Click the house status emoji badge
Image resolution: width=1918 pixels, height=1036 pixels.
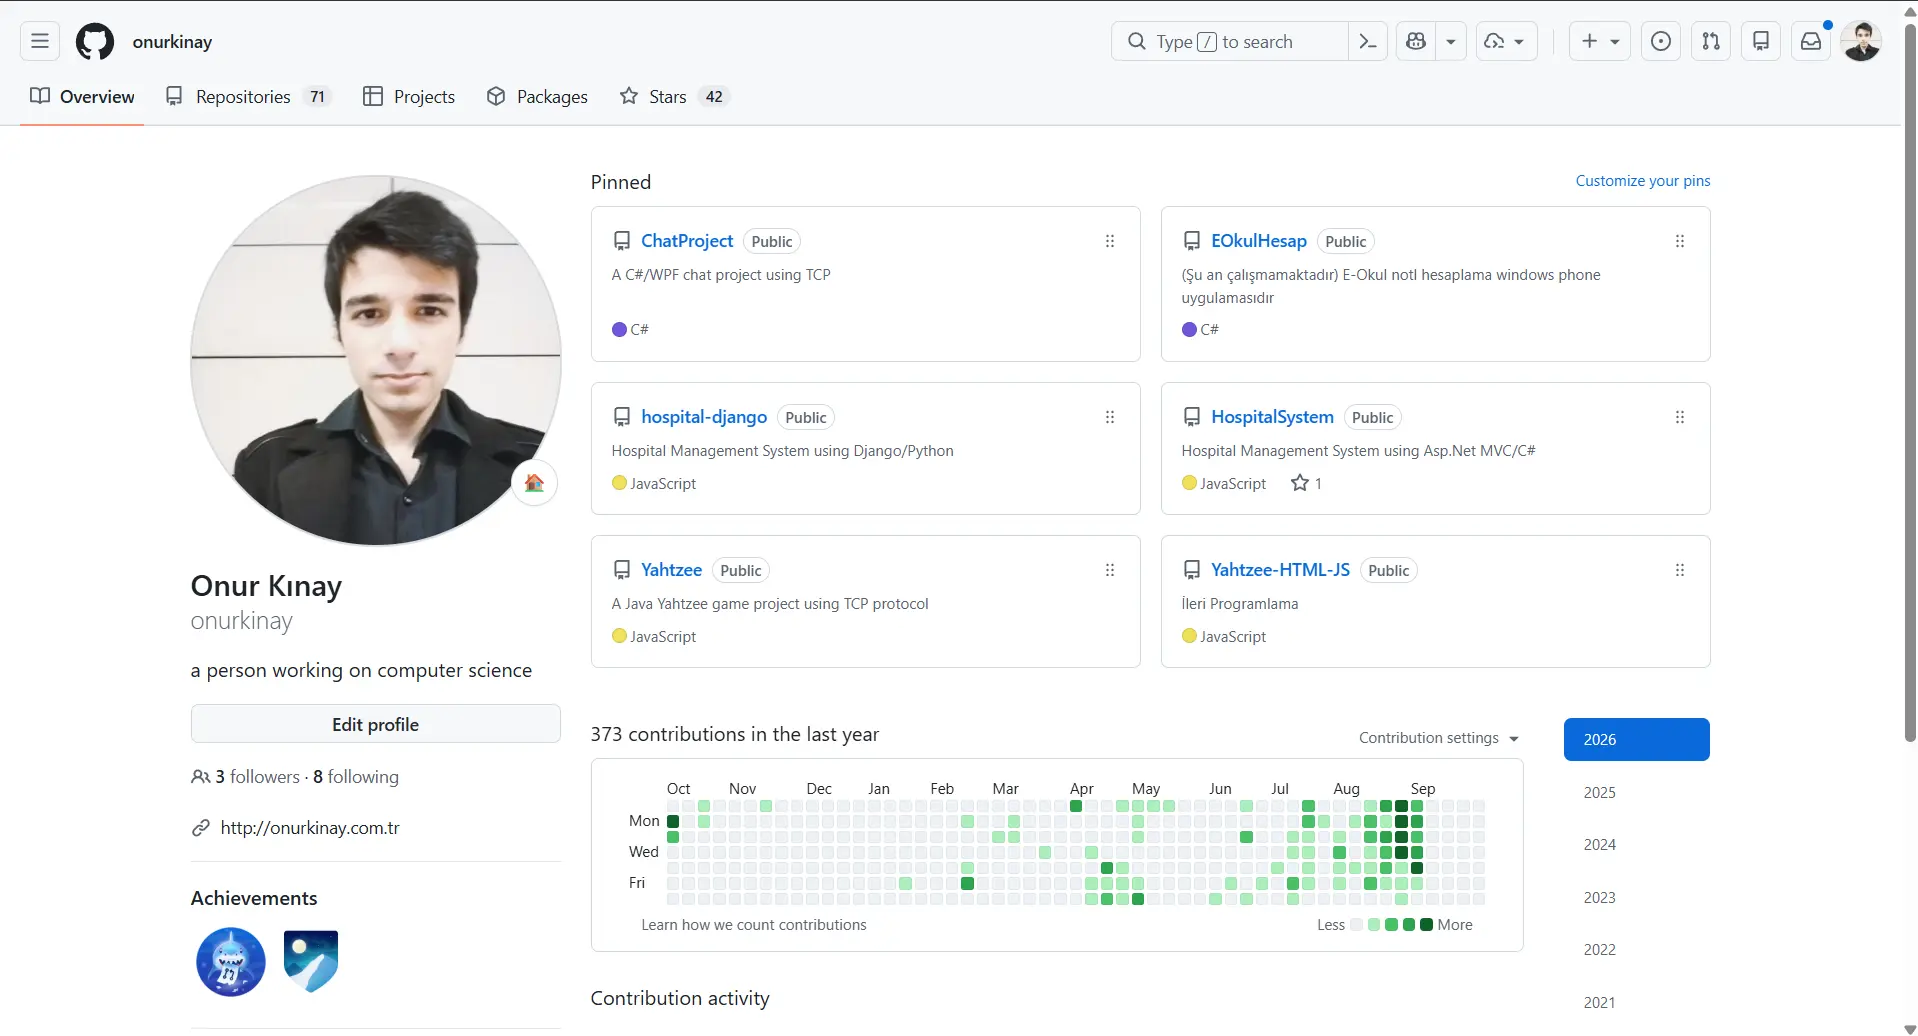(x=534, y=483)
